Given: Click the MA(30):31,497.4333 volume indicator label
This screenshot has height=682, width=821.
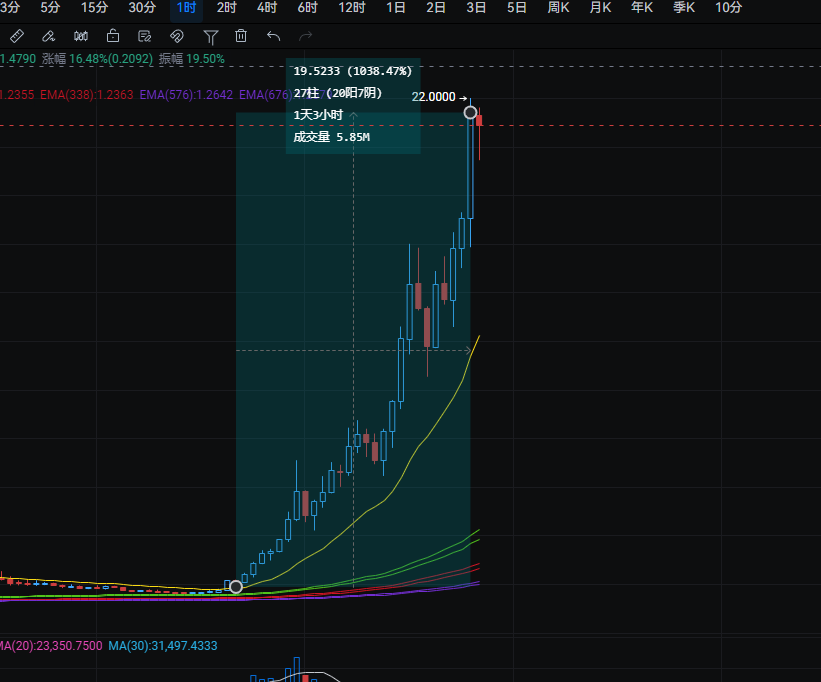Looking at the screenshot, I should pos(163,645).
